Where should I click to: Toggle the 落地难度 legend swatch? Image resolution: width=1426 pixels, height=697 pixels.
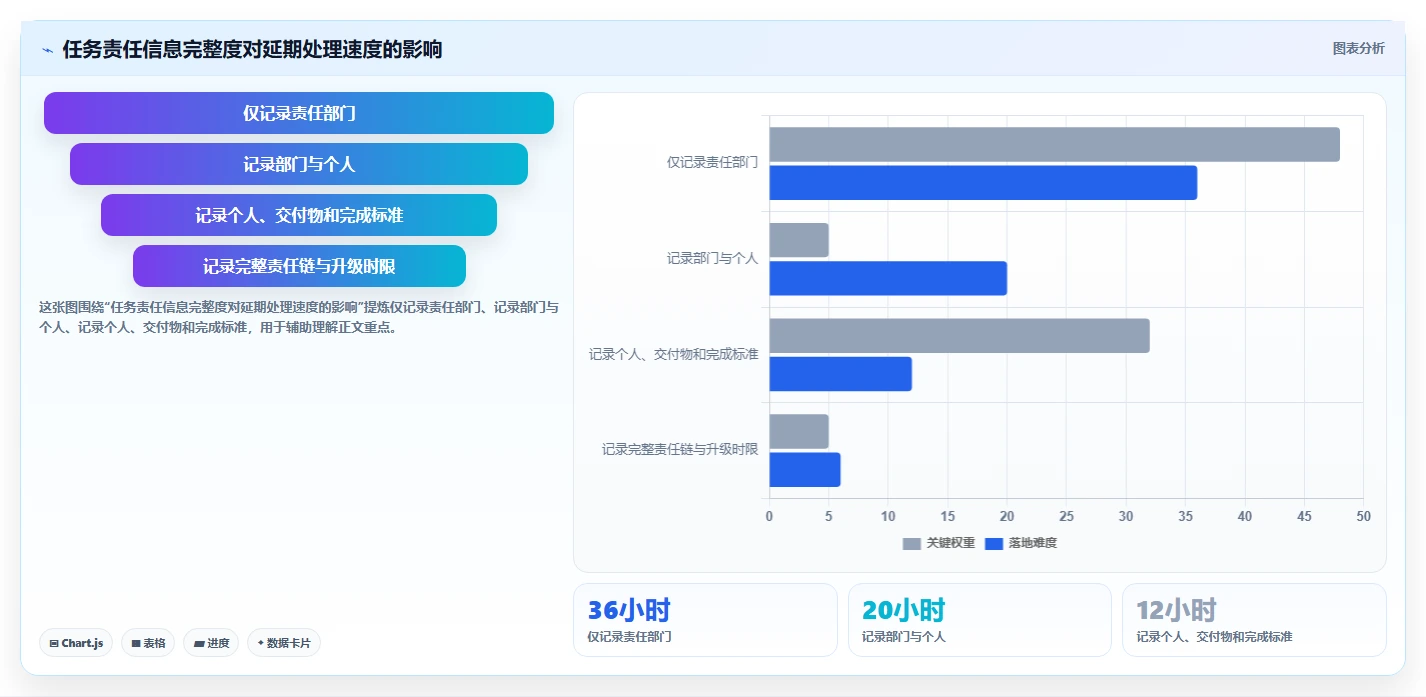994,543
